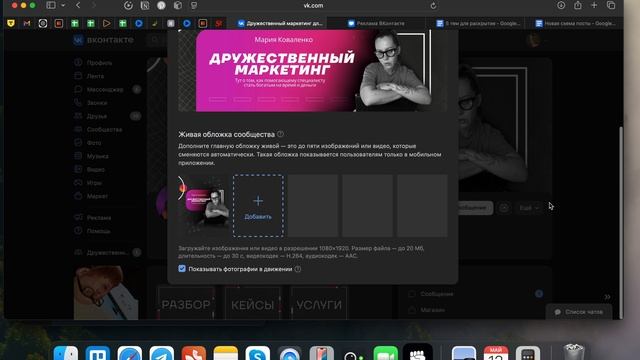
Task: Click the Игры sidebar icon
Action: coord(78,183)
